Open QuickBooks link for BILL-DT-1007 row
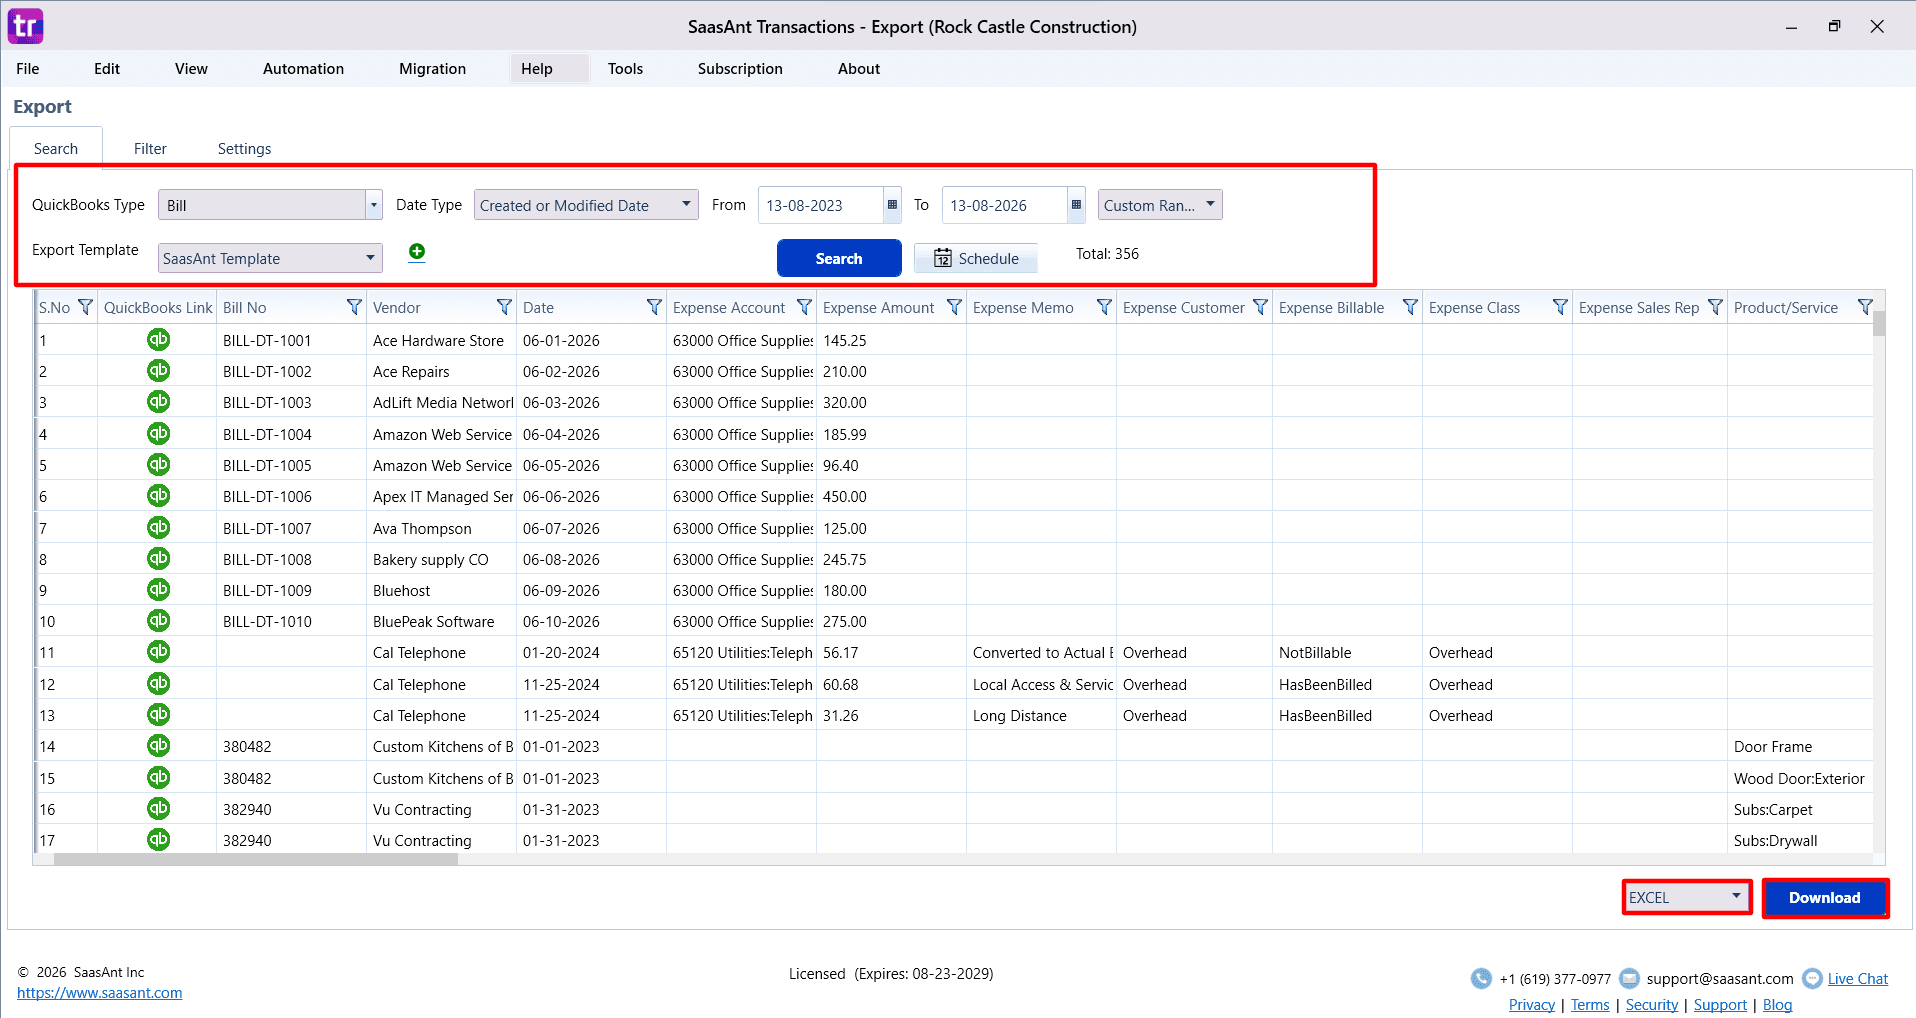Image resolution: width=1916 pixels, height=1018 pixels. click(x=158, y=528)
